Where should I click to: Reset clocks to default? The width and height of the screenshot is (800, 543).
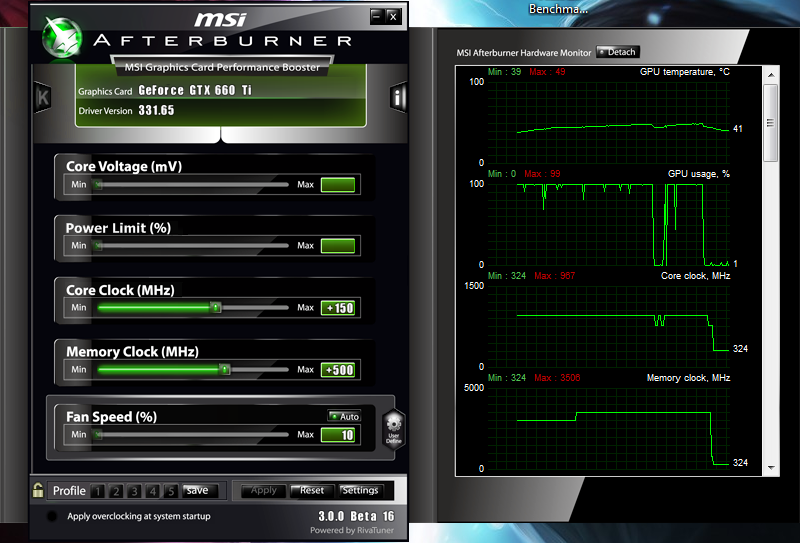(x=312, y=490)
